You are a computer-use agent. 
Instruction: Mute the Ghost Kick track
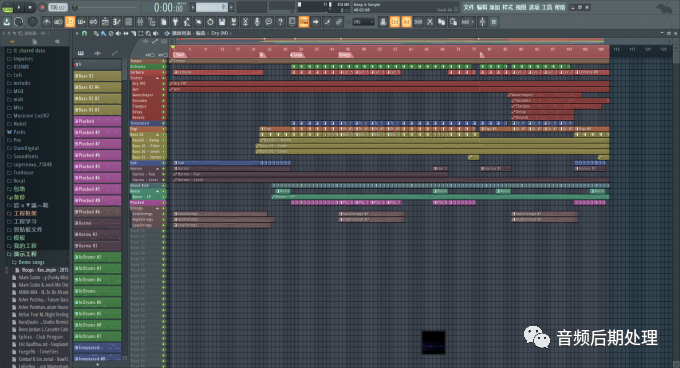[x=163, y=186]
